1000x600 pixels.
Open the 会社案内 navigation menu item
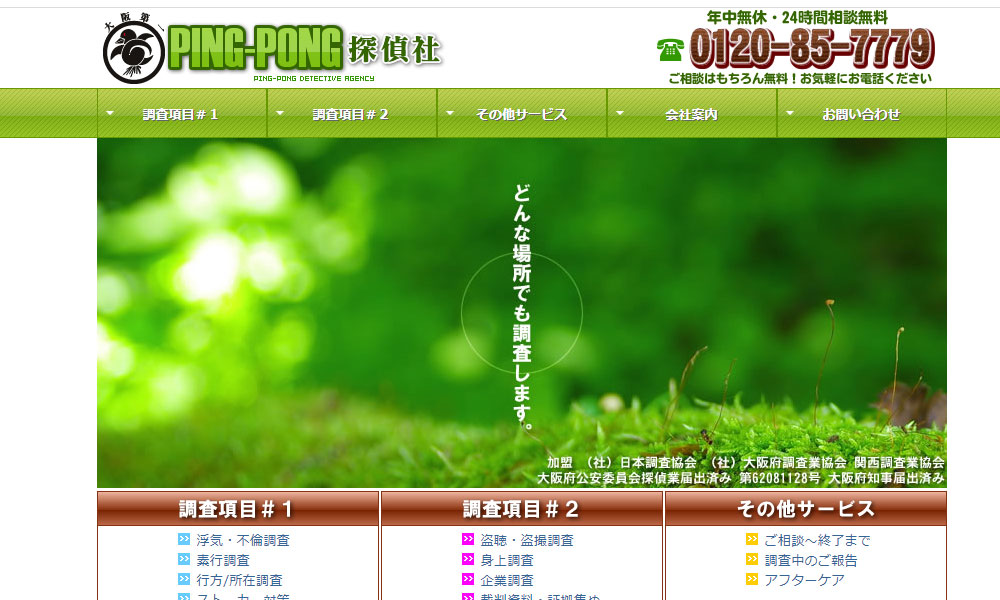[691, 114]
